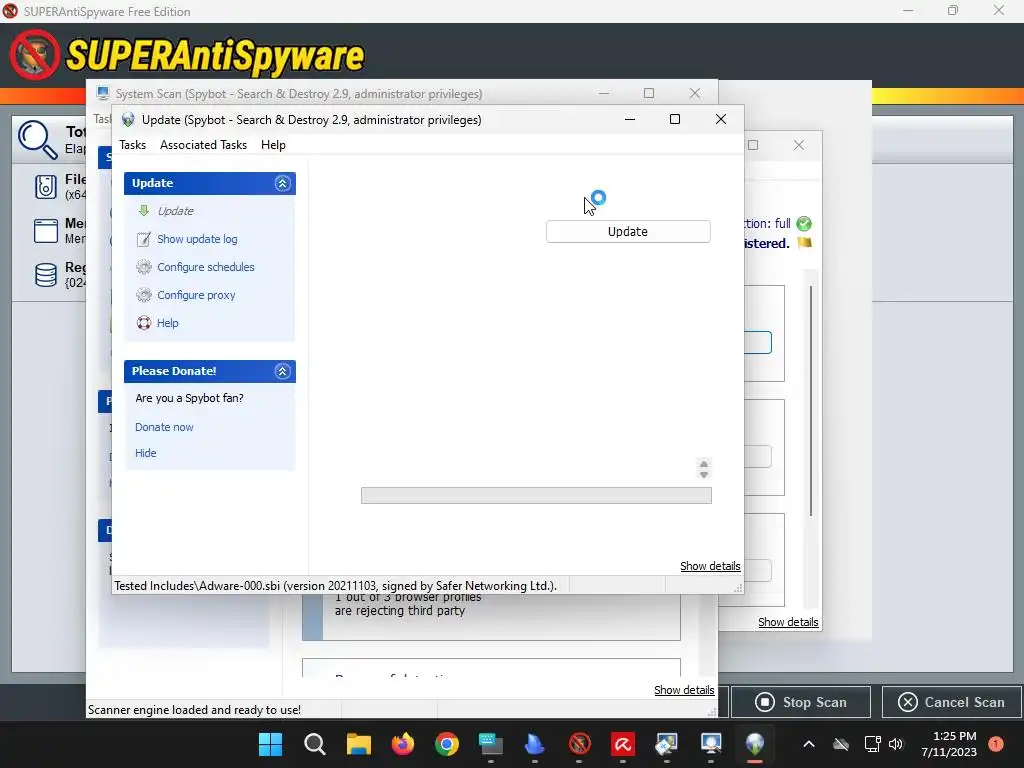This screenshot has height=768, width=1024.
Task: Click Configure proxy link
Action: point(196,295)
